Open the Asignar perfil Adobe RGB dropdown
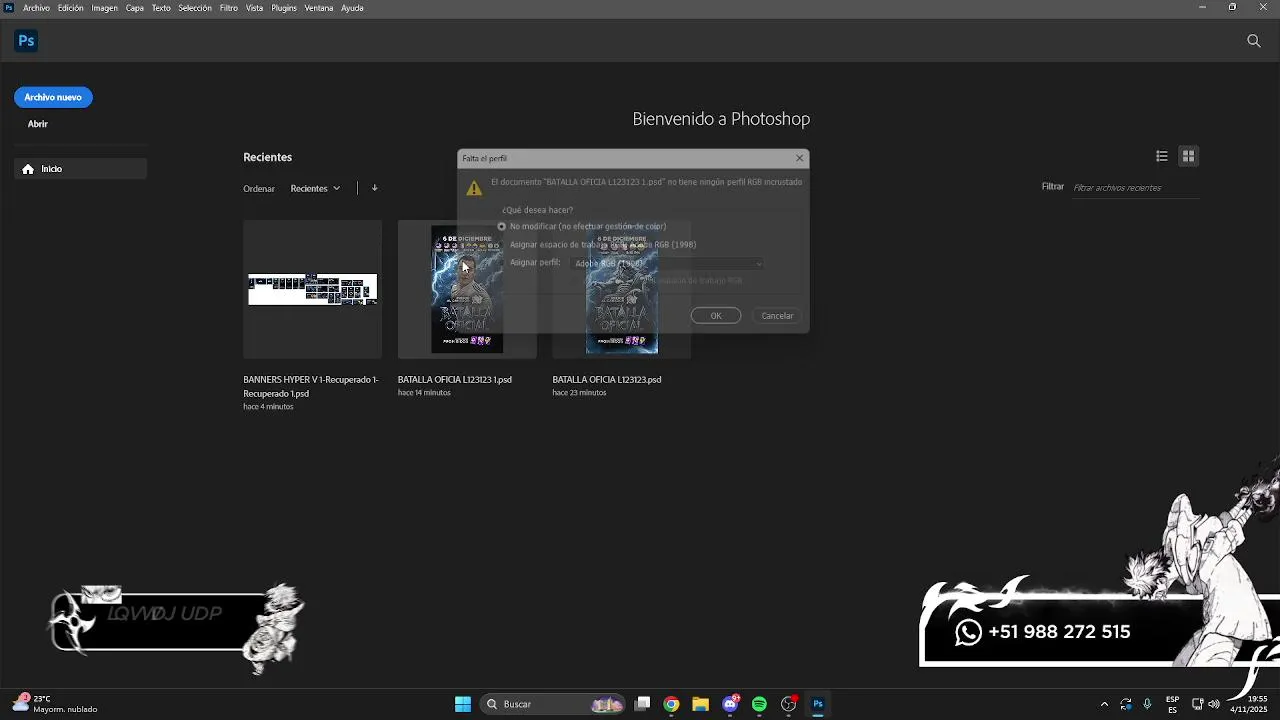 point(666,263)
